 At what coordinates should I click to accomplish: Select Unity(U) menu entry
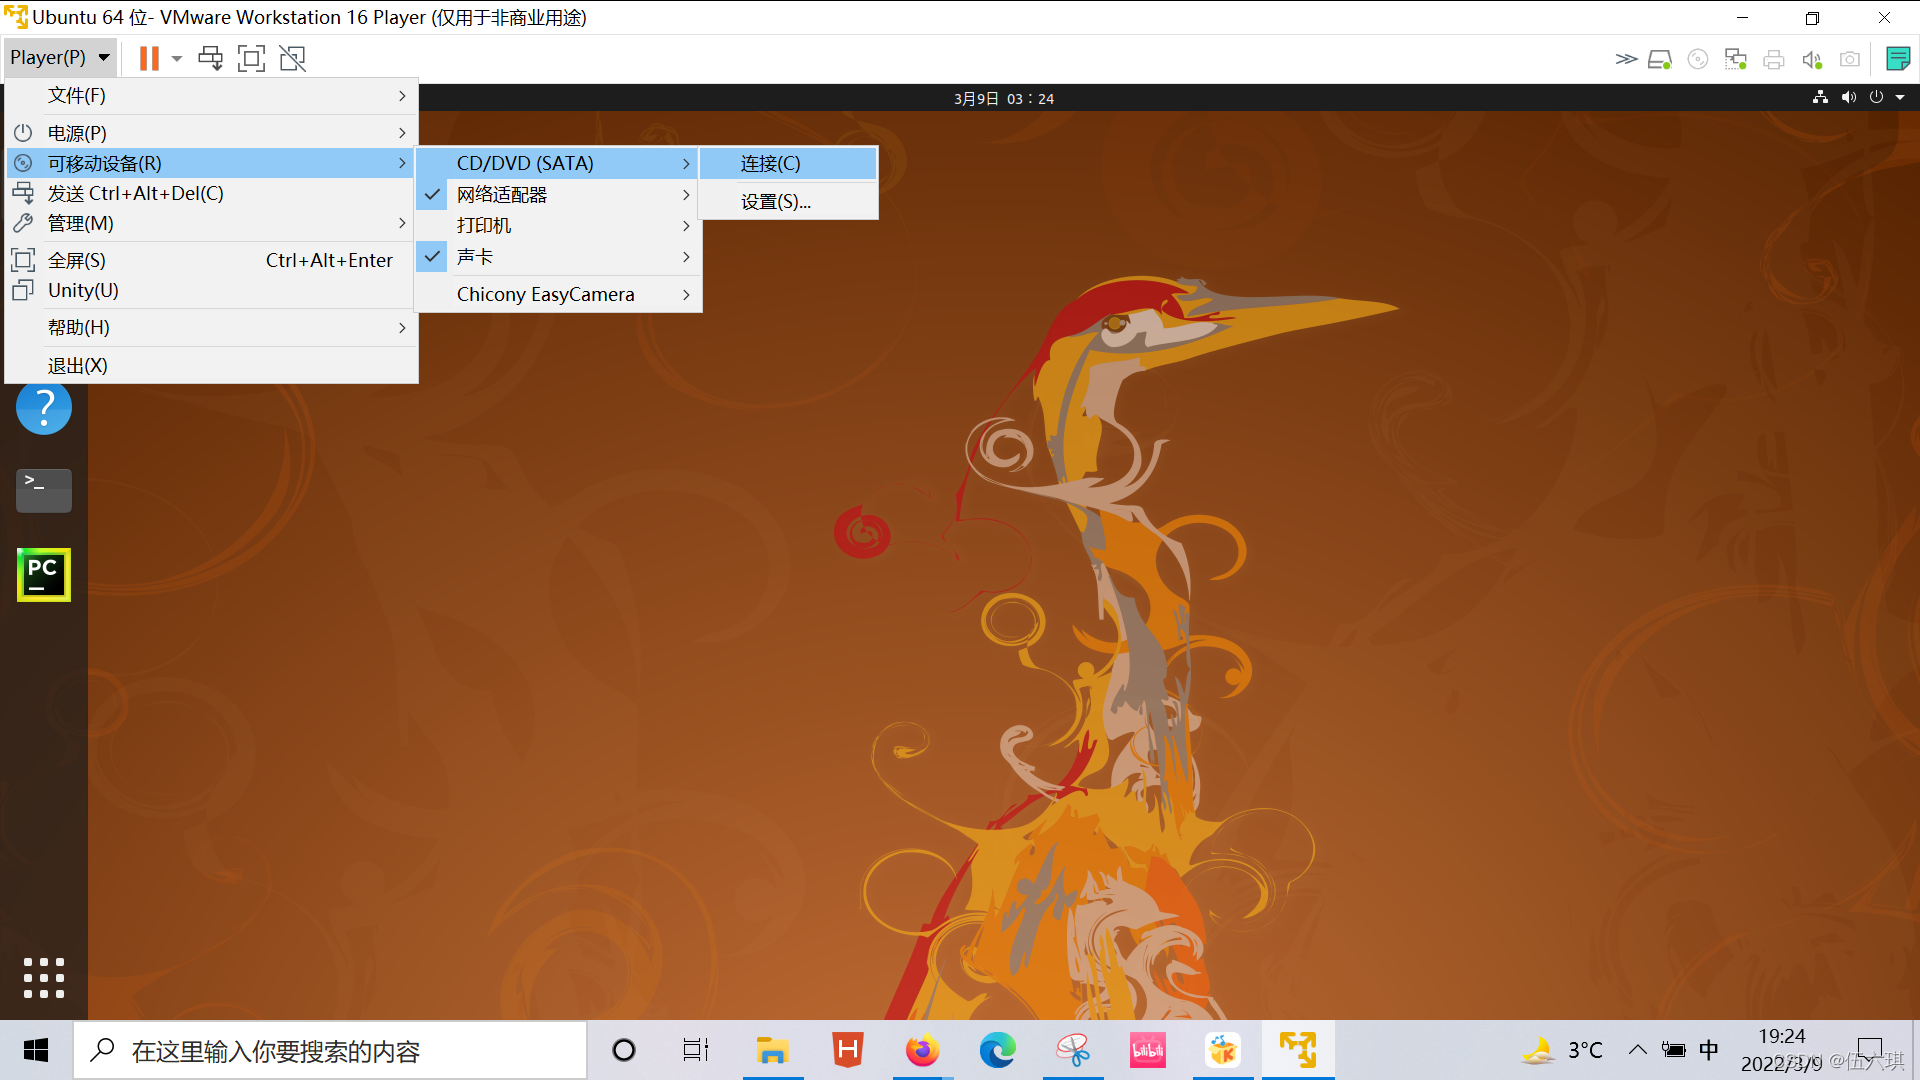(211, 290)
